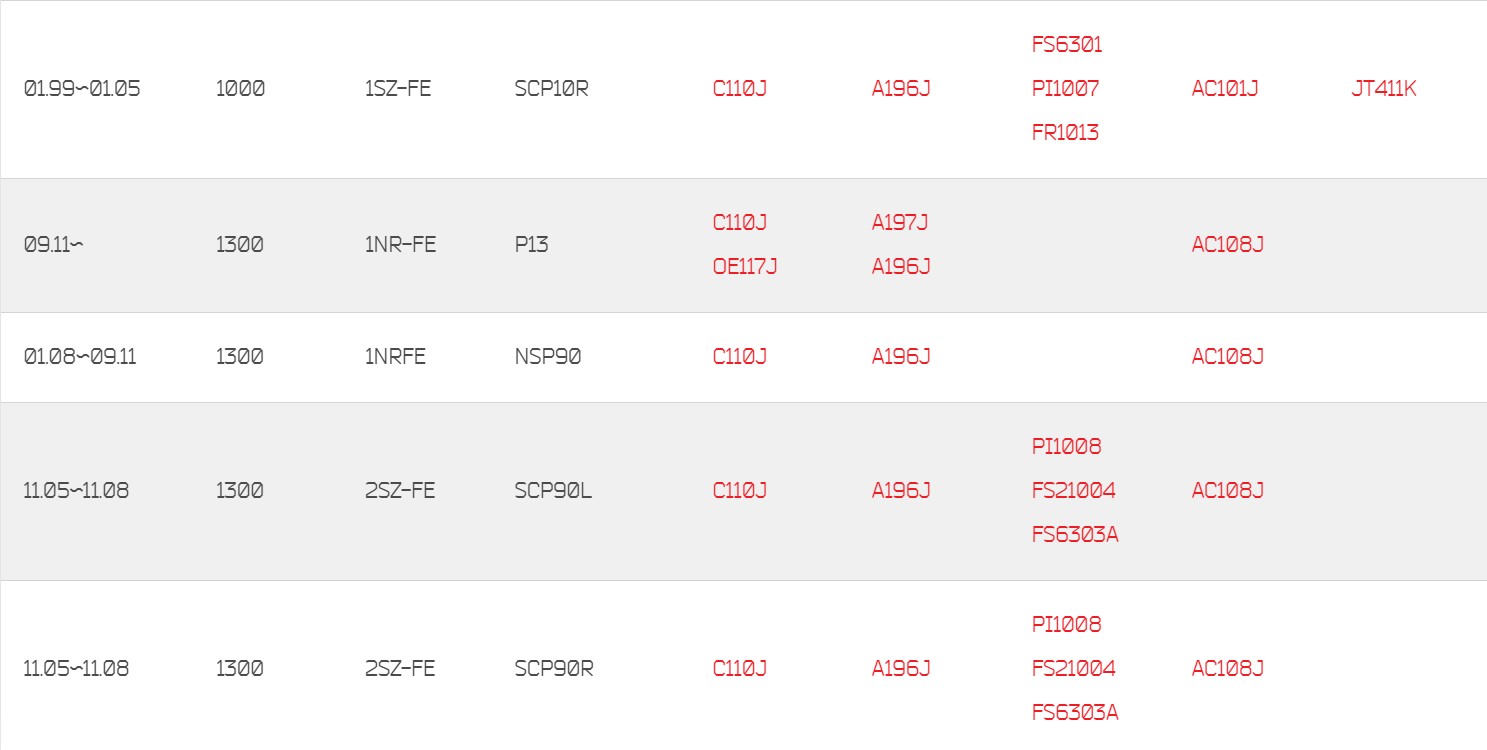
Task: Click A197J part link
Action: click(900, 222)
